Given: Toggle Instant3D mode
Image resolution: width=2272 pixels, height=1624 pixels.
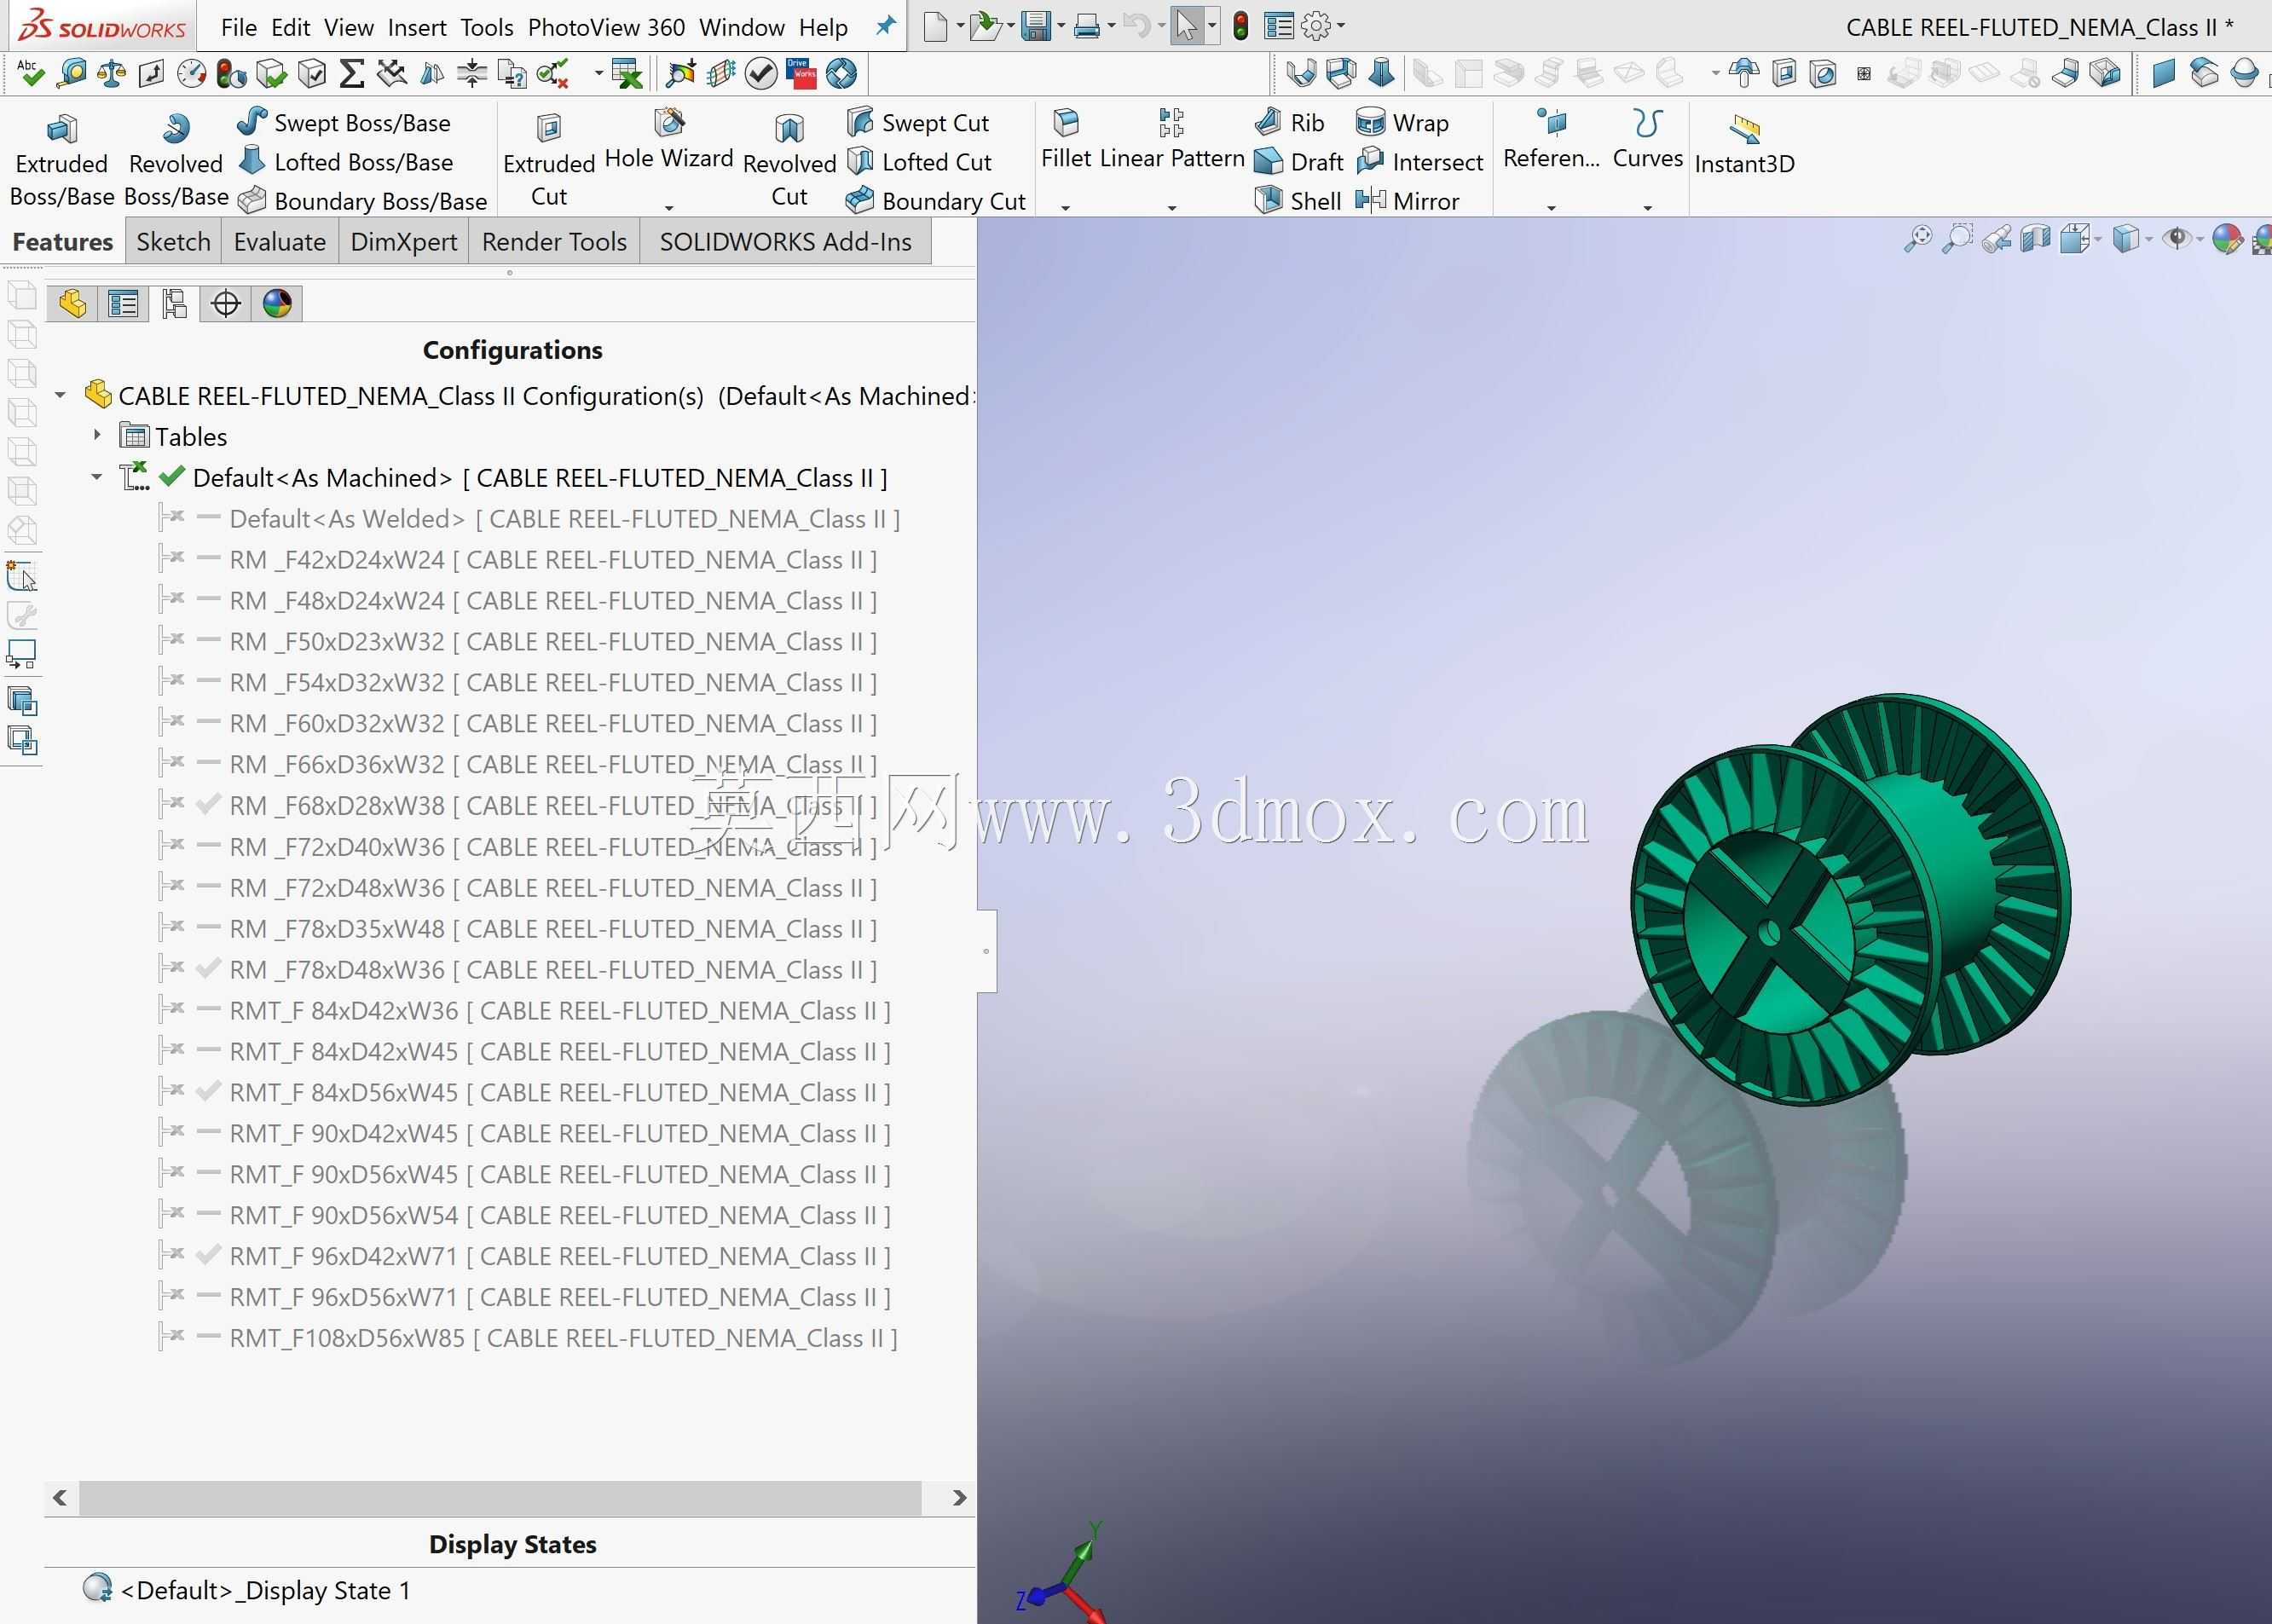Looking at the screenshot, I should click(1744, 143).
